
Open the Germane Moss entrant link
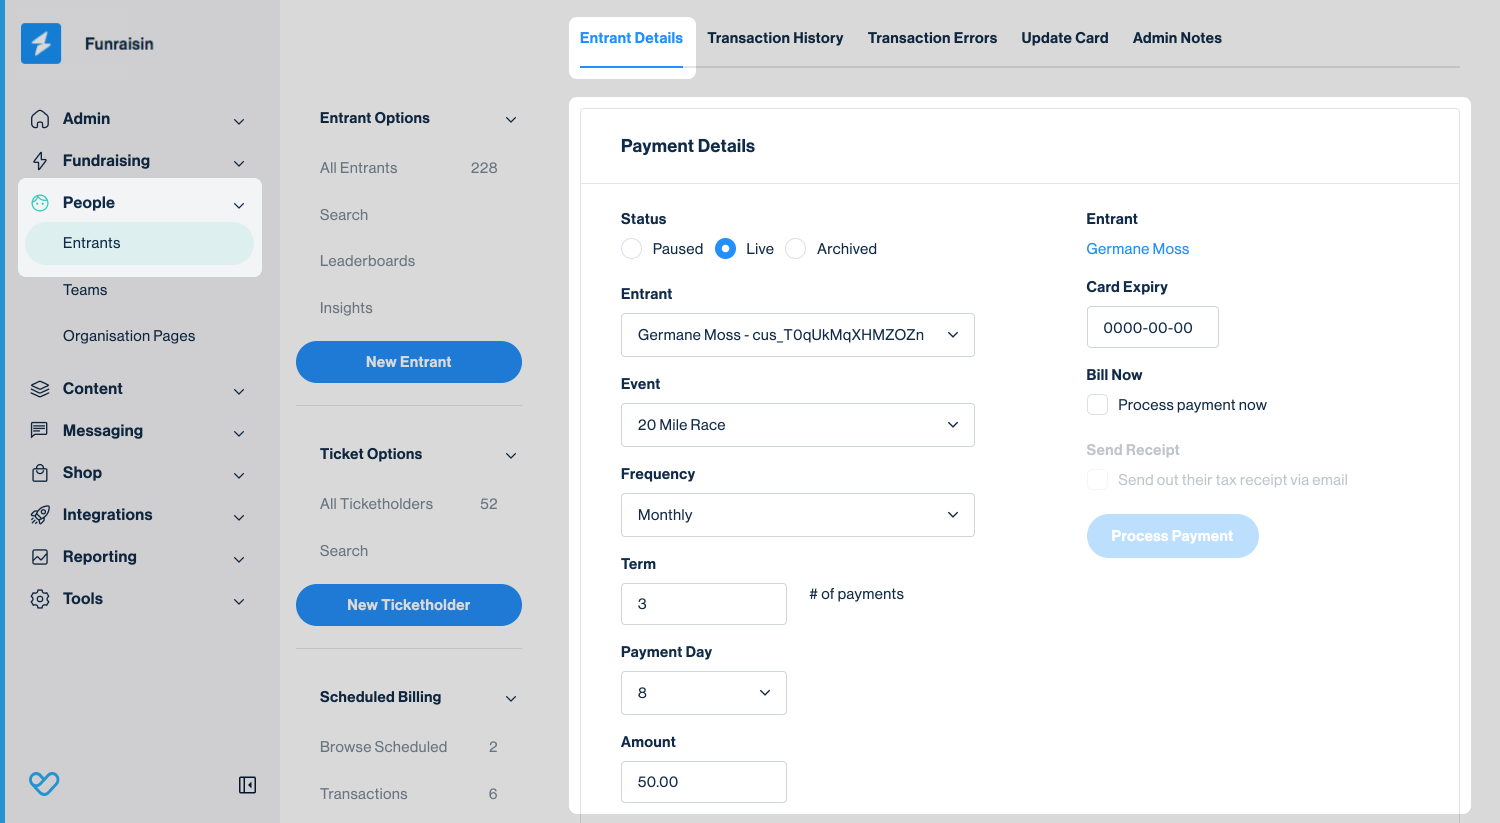tap(1137, 249)
